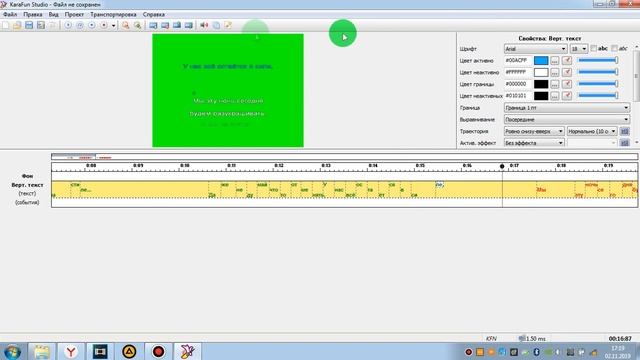Click the #00ACFF hex color field
640x360 pixels.
[x=518, y=60]
